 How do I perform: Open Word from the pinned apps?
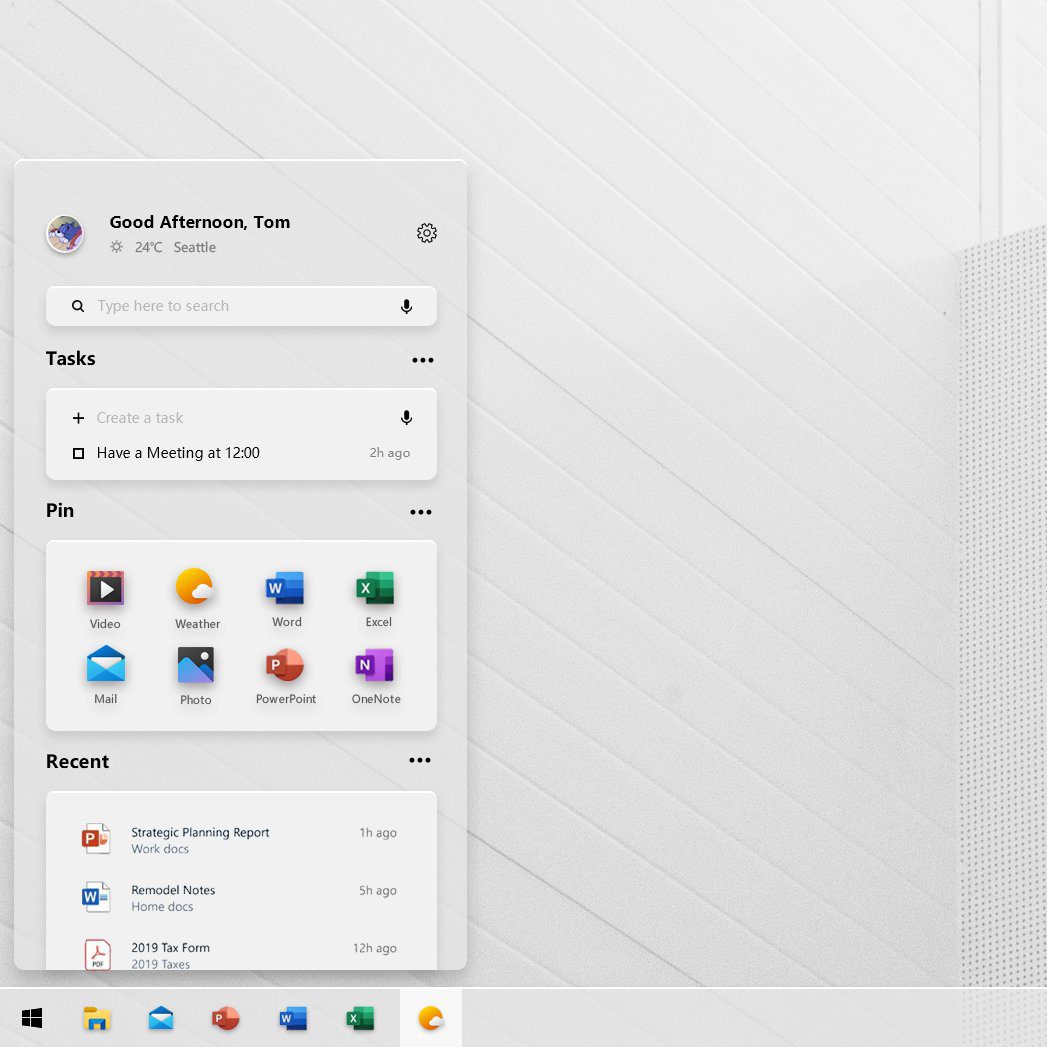[286, 599]
